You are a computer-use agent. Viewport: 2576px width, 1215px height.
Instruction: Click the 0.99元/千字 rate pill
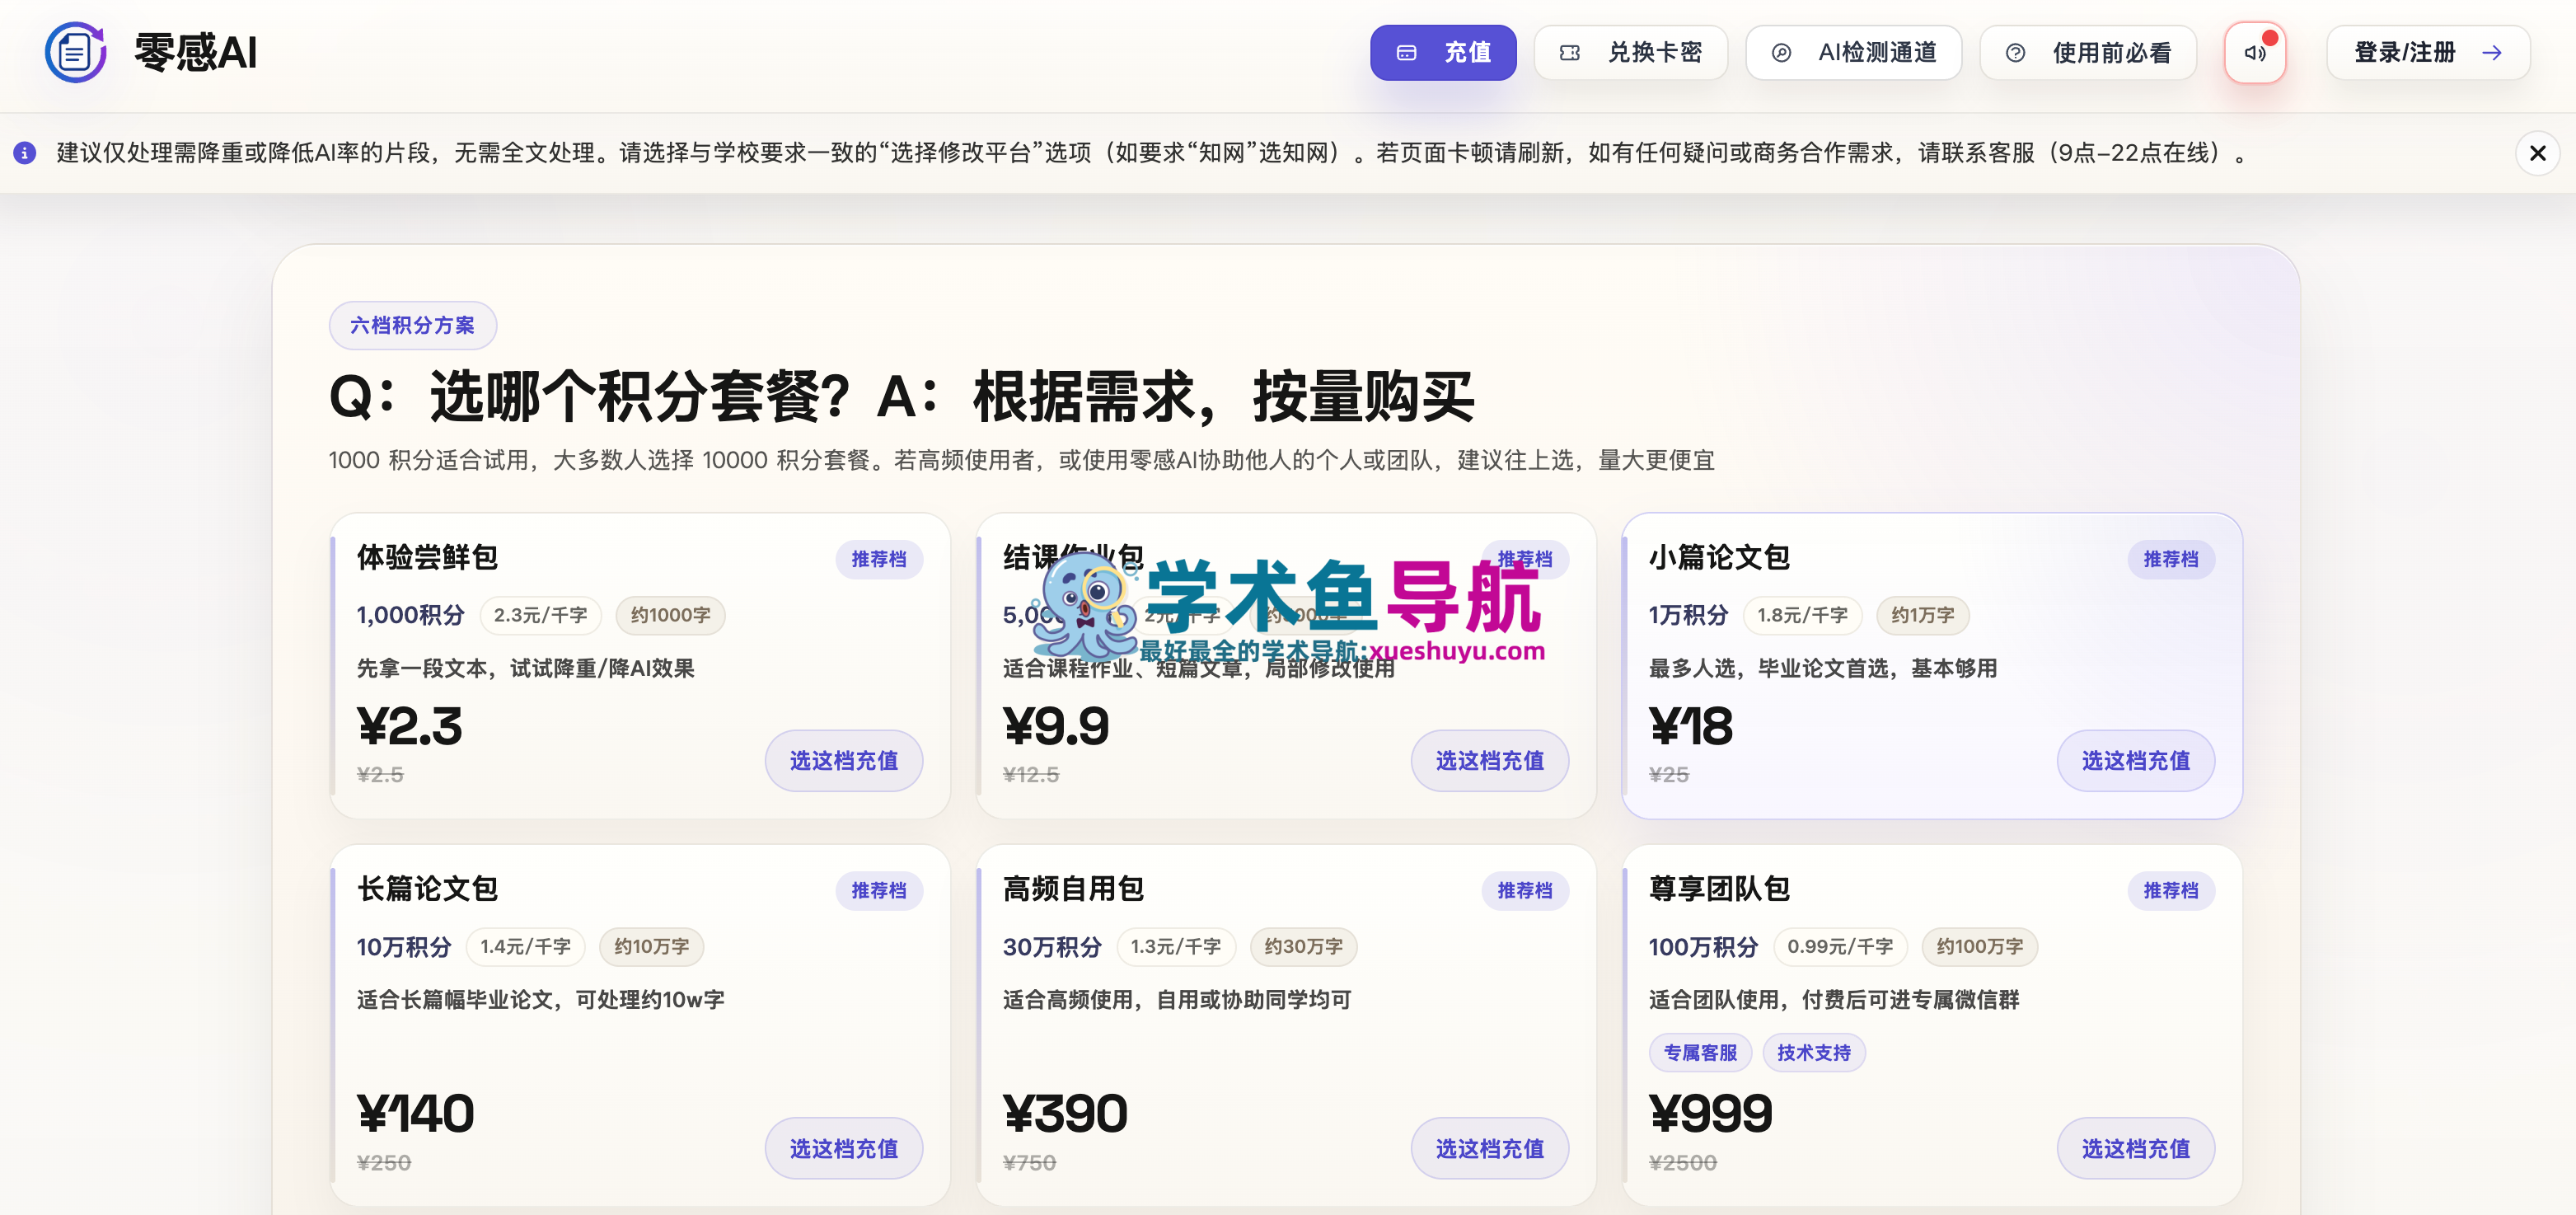1841,947
